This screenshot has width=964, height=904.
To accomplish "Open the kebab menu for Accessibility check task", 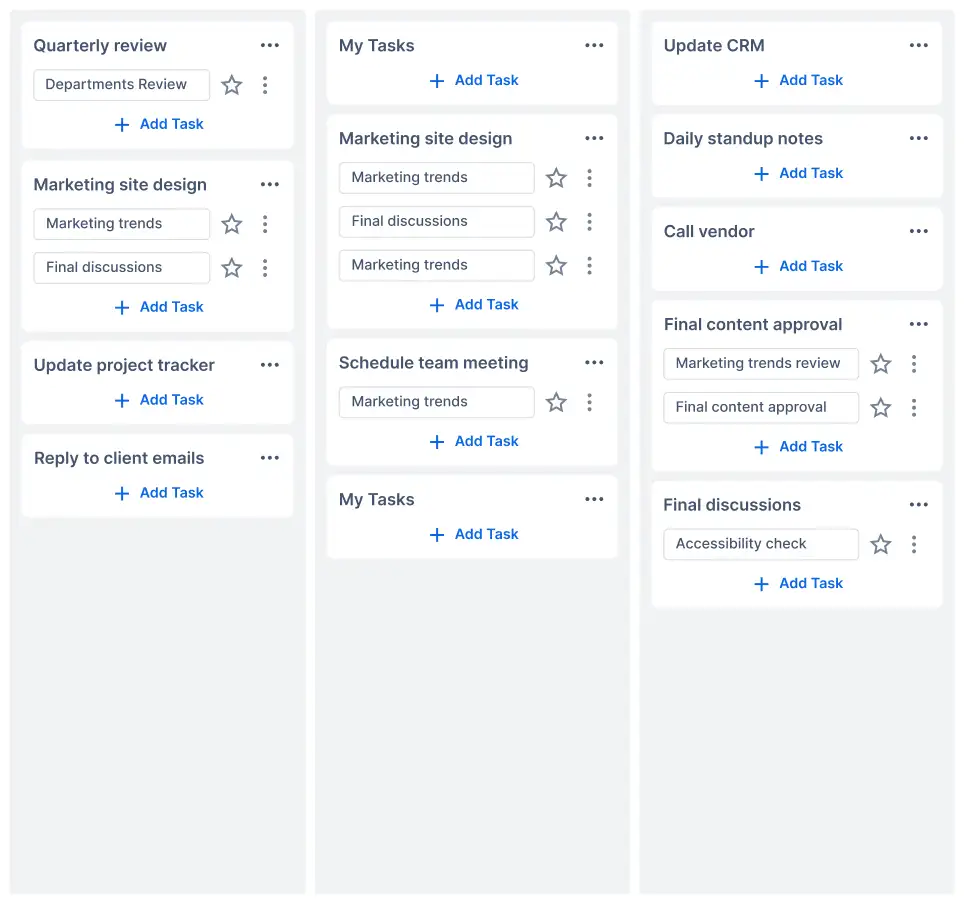I will point(914,544).
